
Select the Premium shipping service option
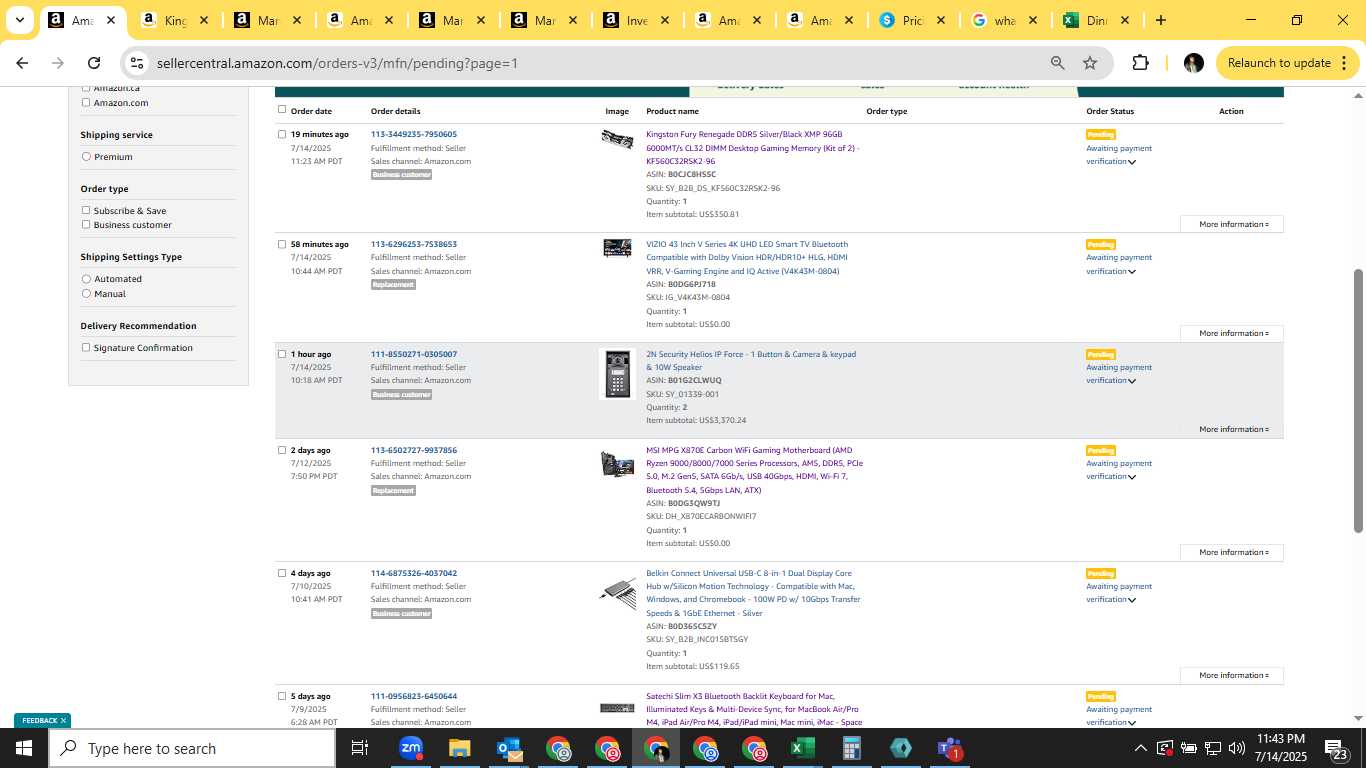point(86,157)
